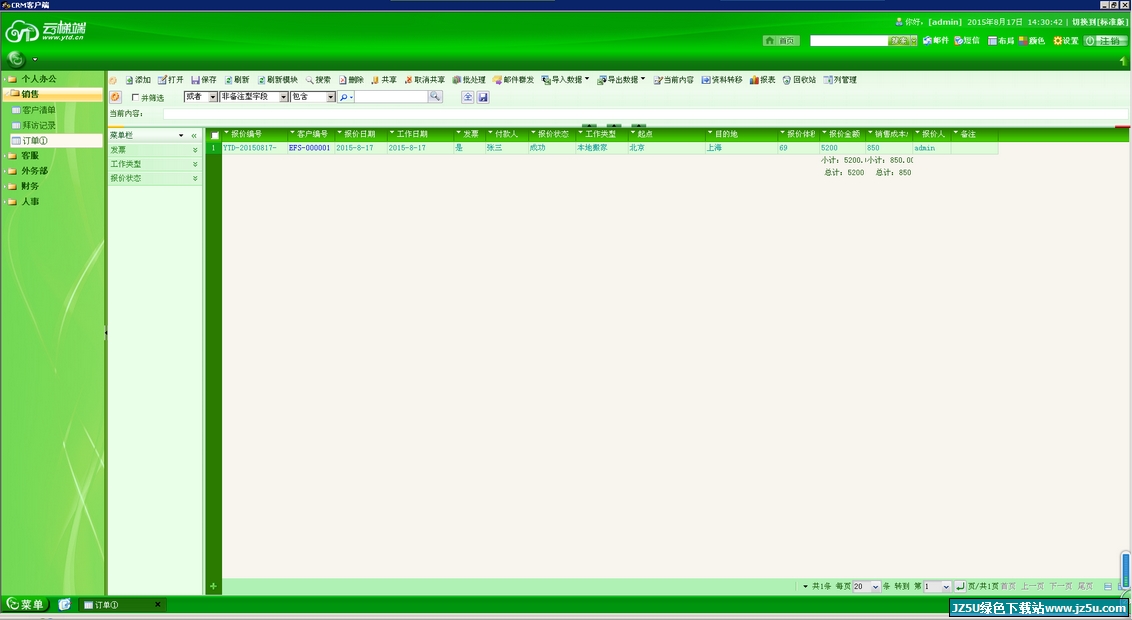Image resolution: width=1132 pixels, height=620 pixels.
Task: Click the up arrow to collapse the header
Action: point(1123,62)
